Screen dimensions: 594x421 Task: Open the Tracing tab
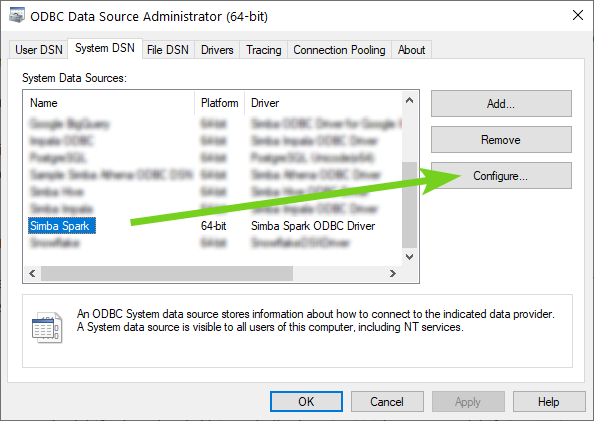tap(264, 50)
